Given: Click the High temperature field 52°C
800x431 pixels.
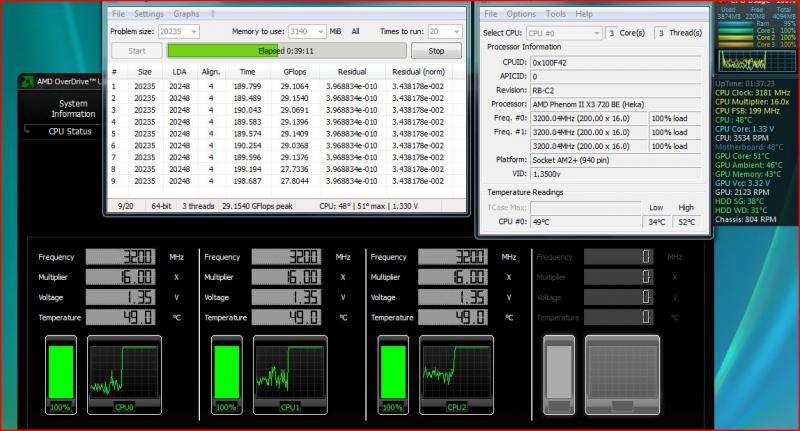Looking at the screenshot, I should tap(687, 222).
